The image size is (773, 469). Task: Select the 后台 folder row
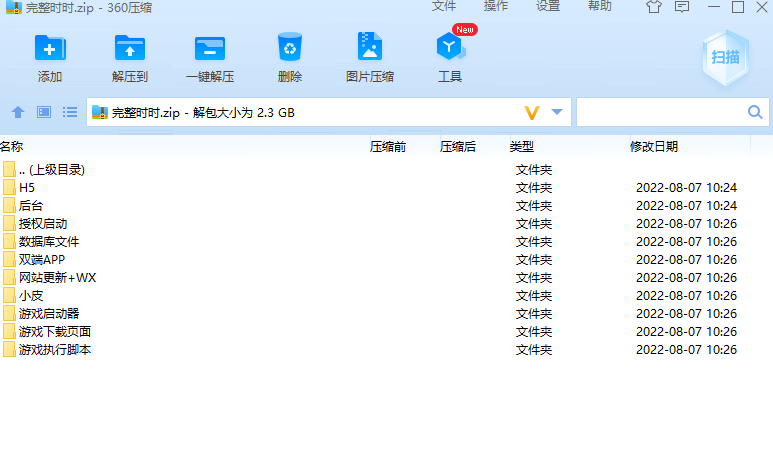[x=386, y=206]
